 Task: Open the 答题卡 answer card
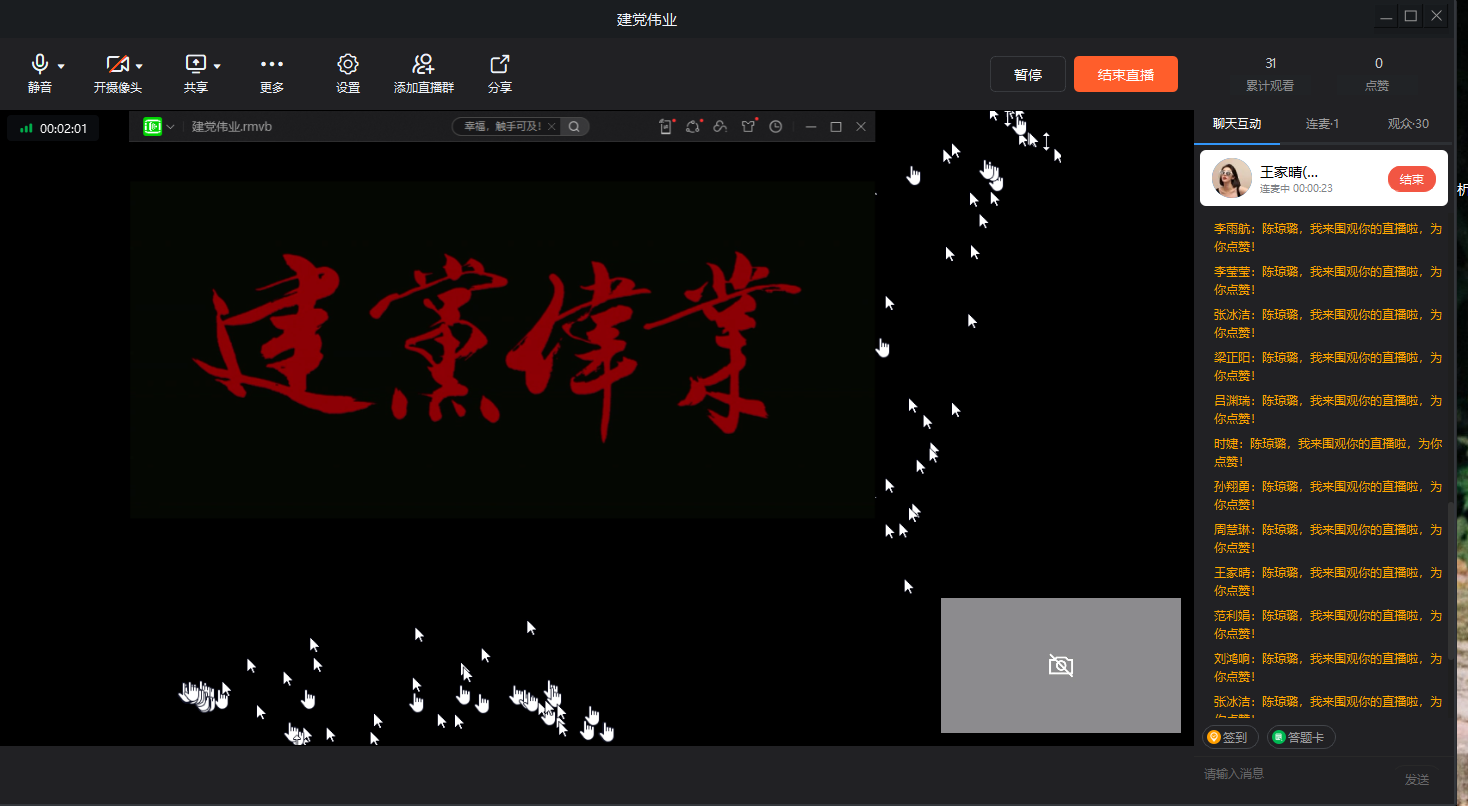[1300, 737]
